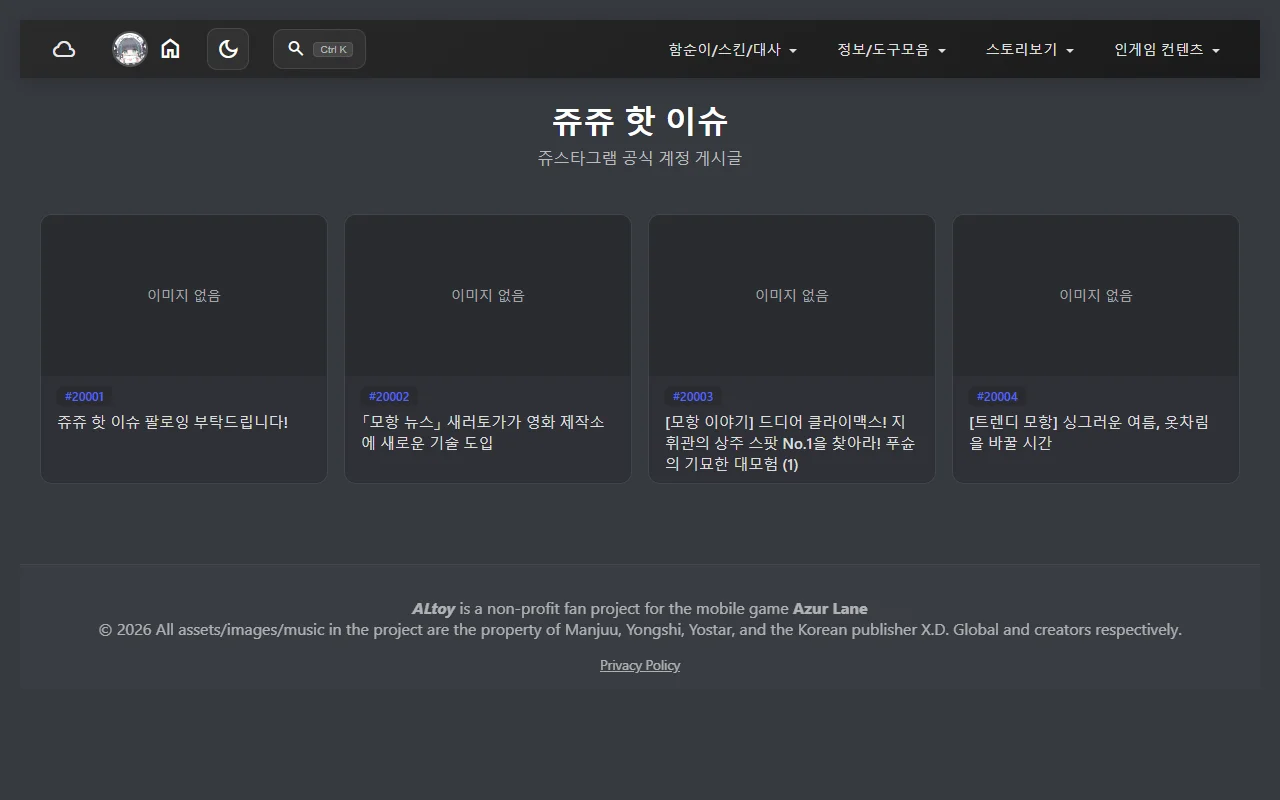Toggle dark mode with the moon button
This screenshot has height=800, width=1280.
228,49
